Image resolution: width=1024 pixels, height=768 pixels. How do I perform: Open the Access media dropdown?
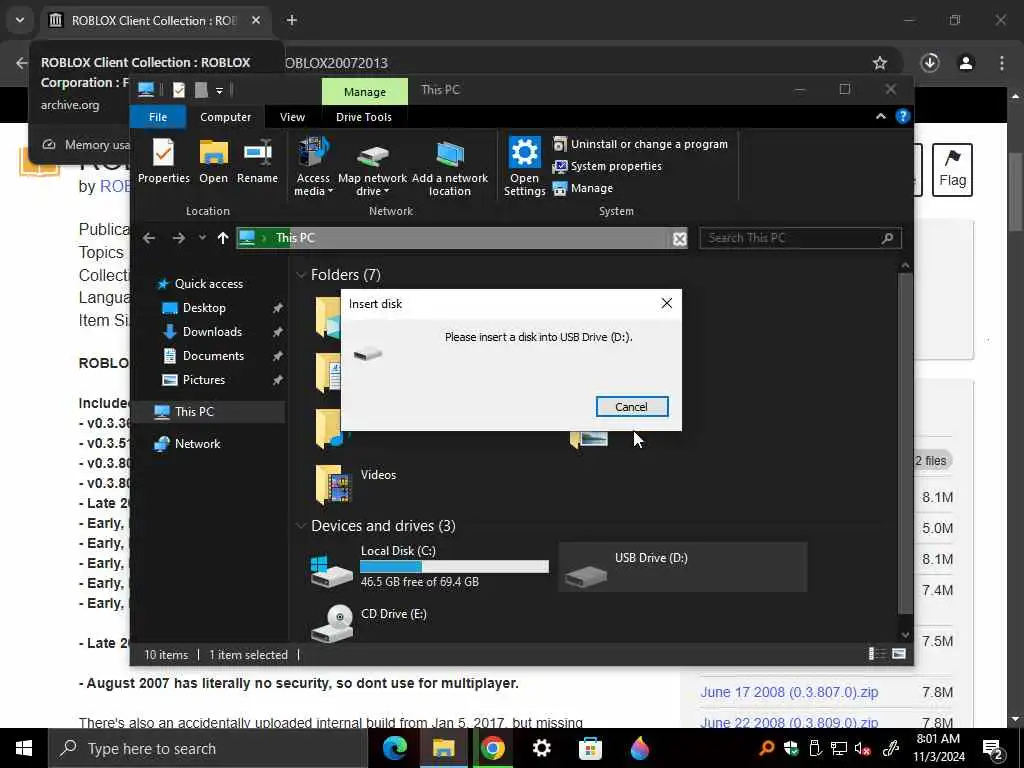tap(313, 167)
